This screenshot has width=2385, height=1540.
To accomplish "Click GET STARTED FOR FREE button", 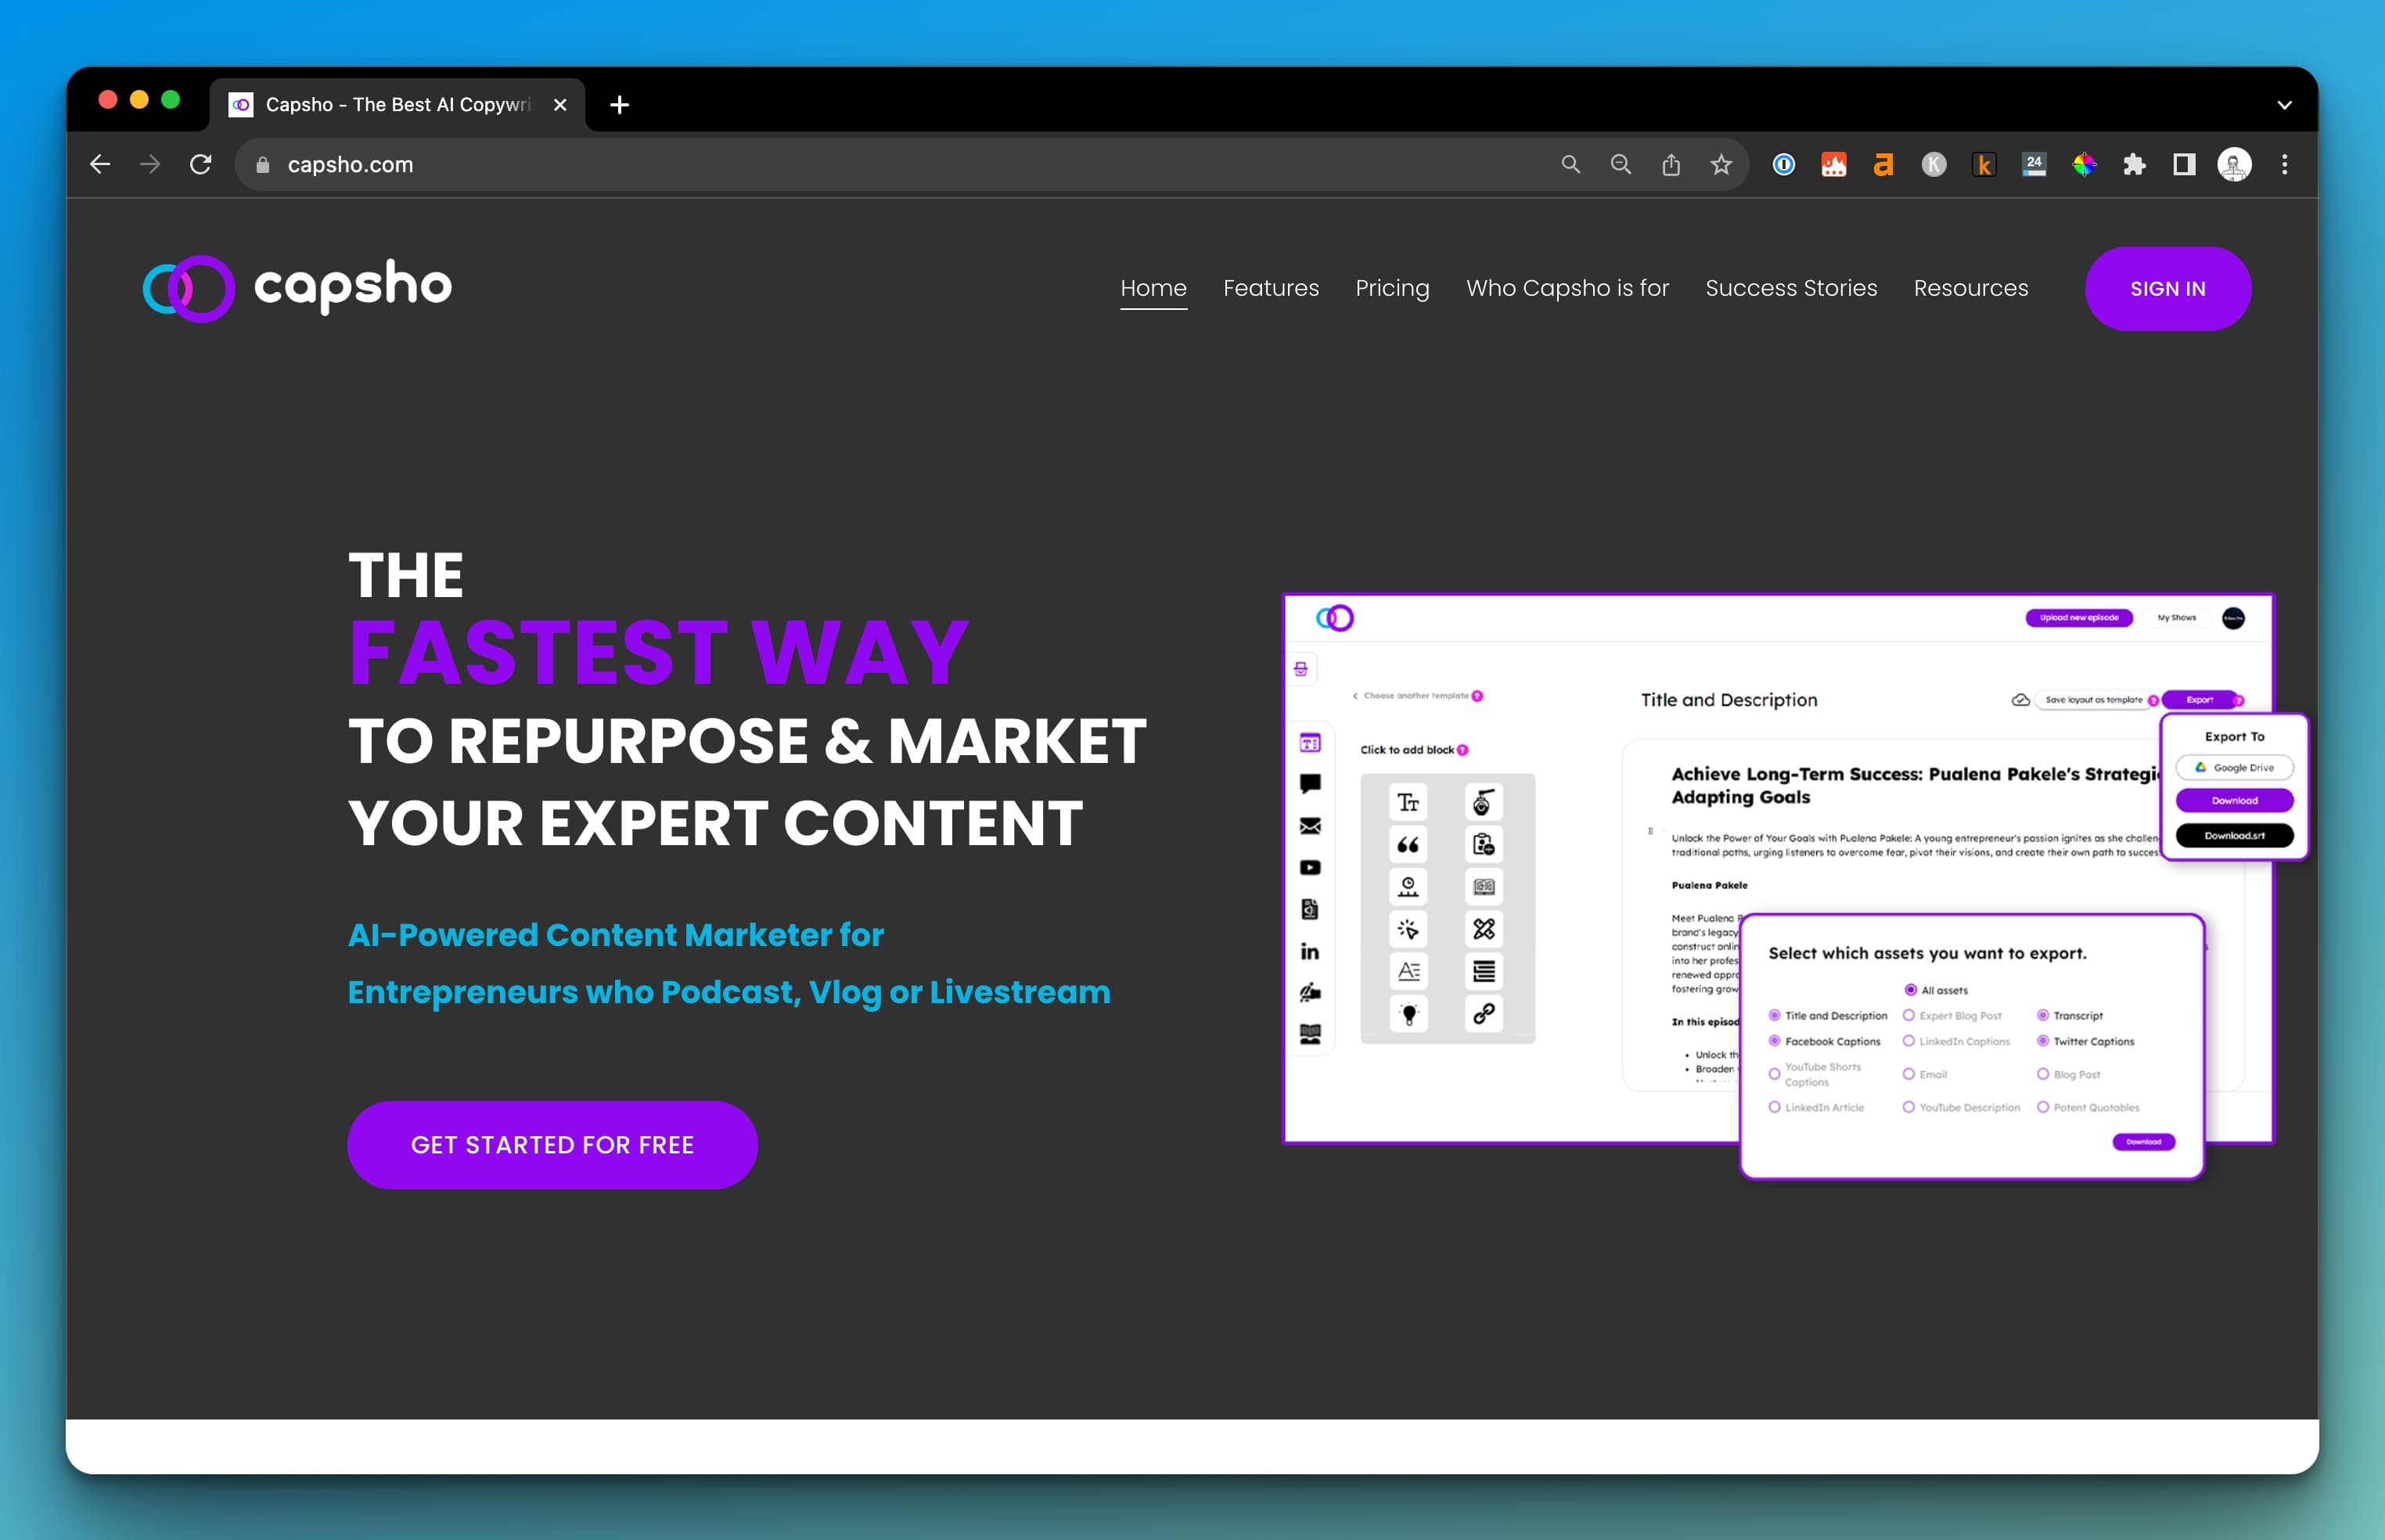I will pos(552,1145).
